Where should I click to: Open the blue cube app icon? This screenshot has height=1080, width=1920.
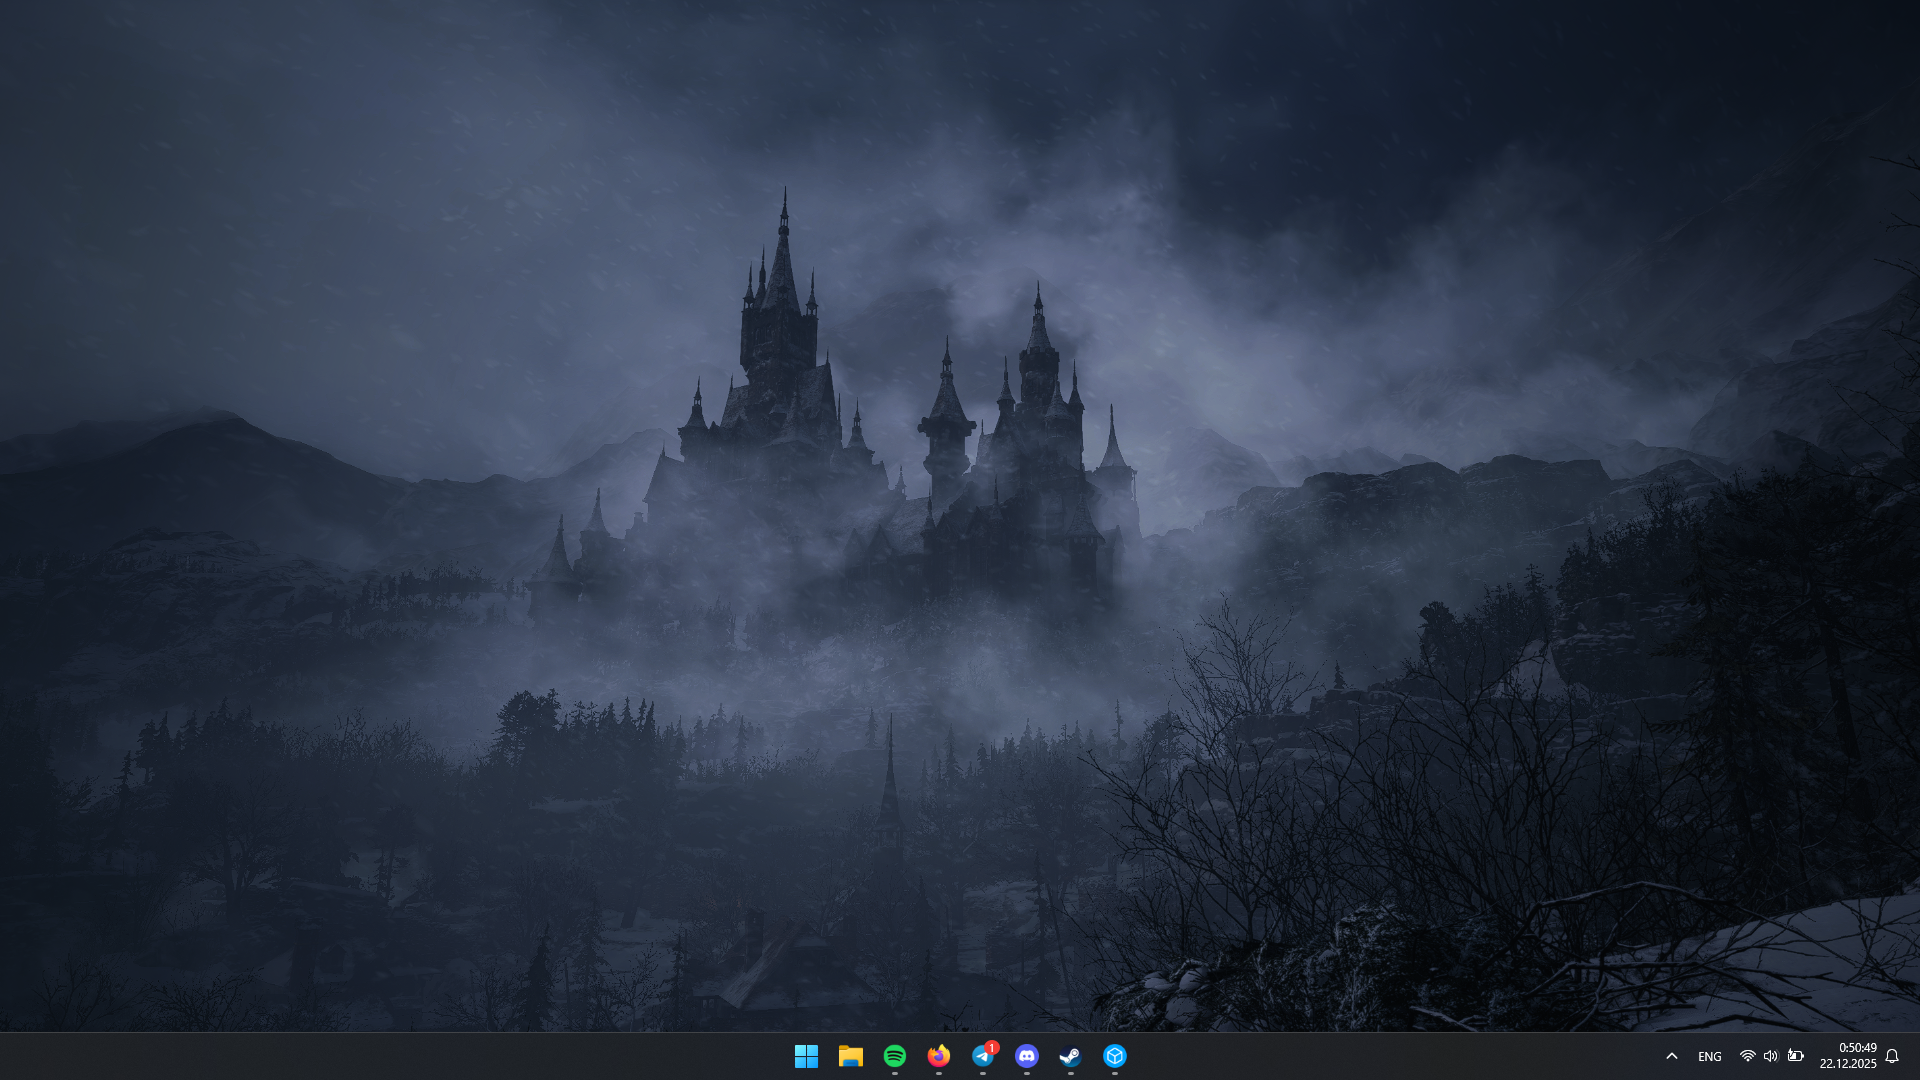pyautogui.click(x=1114, y=1056)
